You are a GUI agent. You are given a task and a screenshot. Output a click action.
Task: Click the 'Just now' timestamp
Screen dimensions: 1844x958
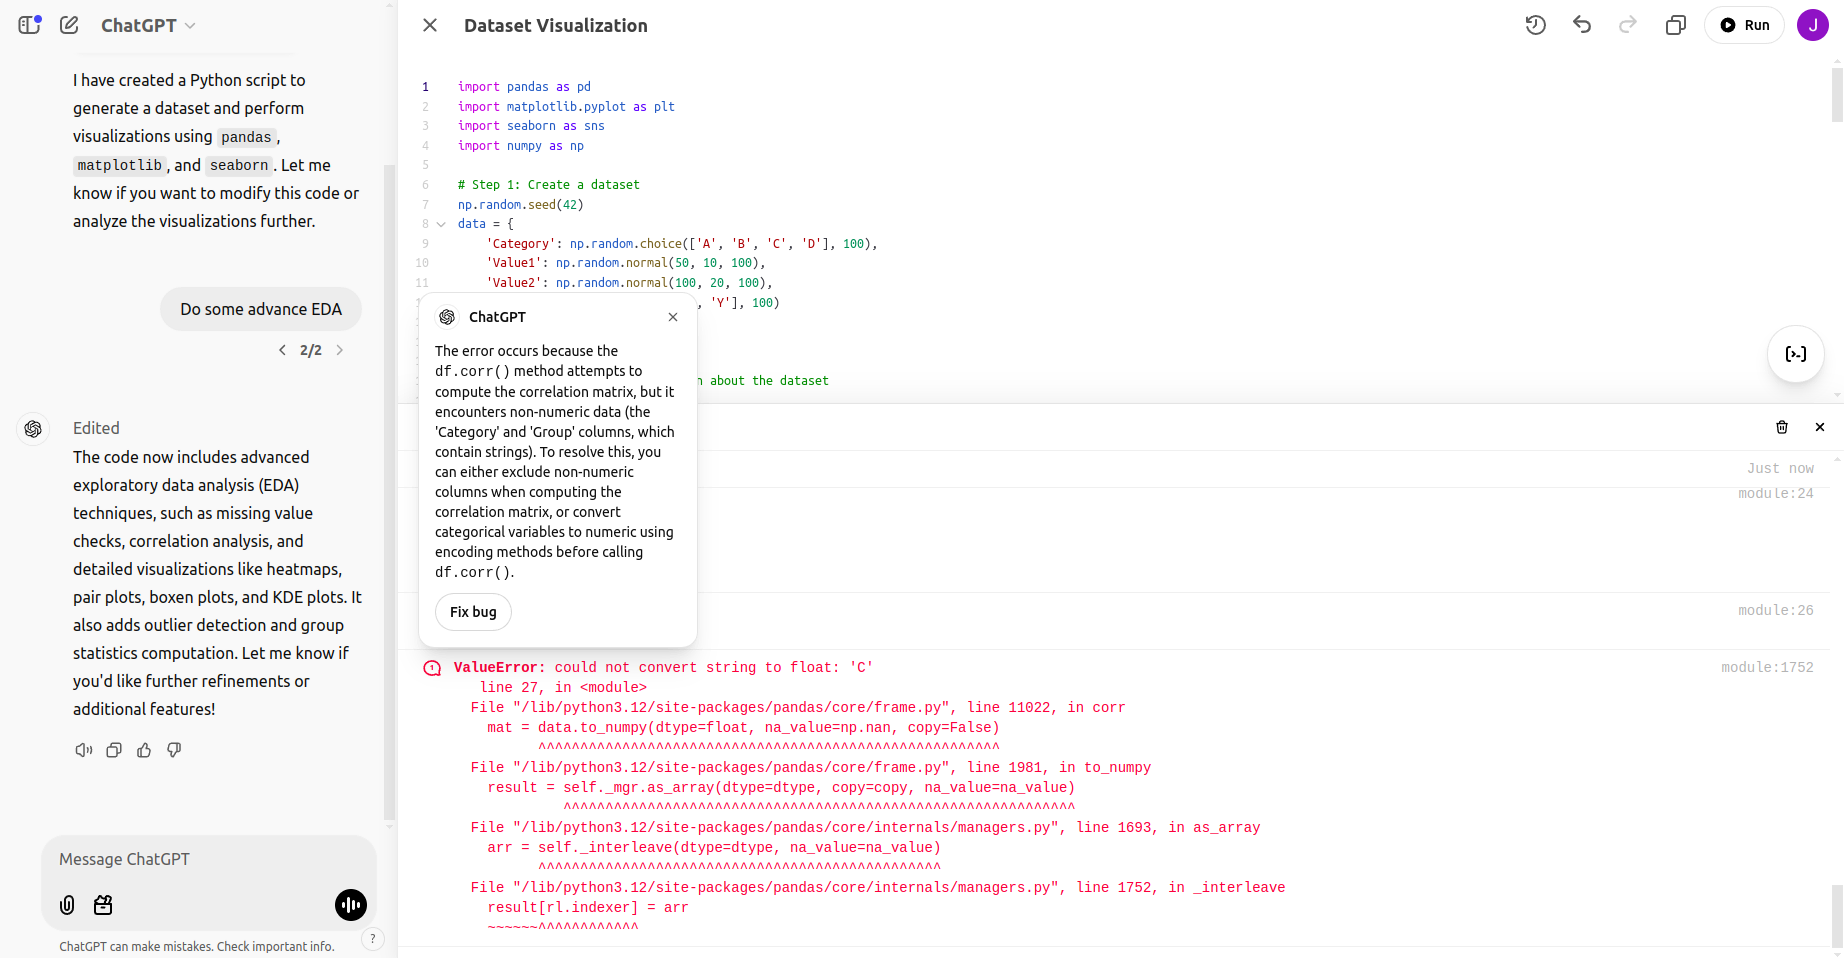point(1780,468)
